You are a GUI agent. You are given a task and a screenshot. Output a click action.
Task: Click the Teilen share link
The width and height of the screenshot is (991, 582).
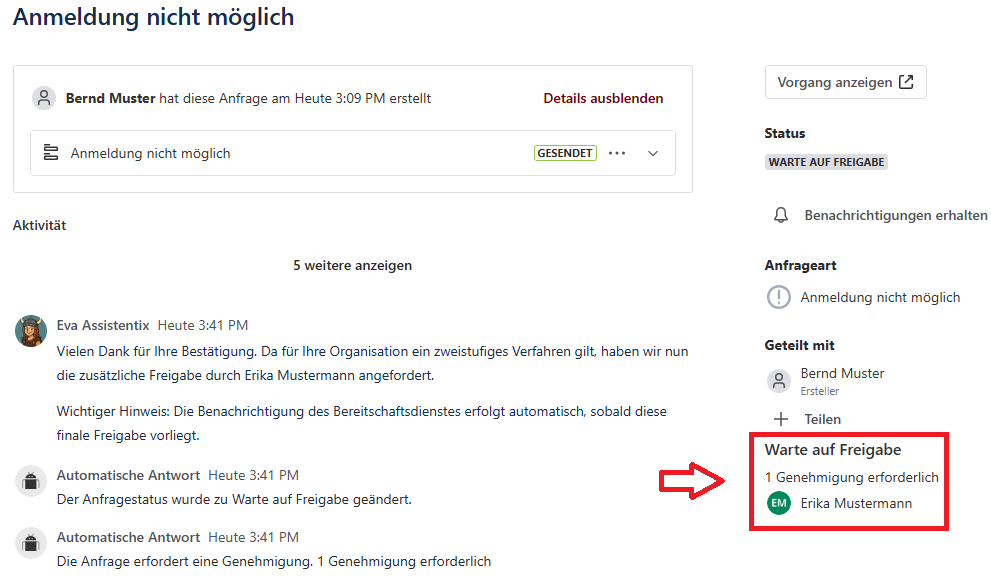pos(822,419)
